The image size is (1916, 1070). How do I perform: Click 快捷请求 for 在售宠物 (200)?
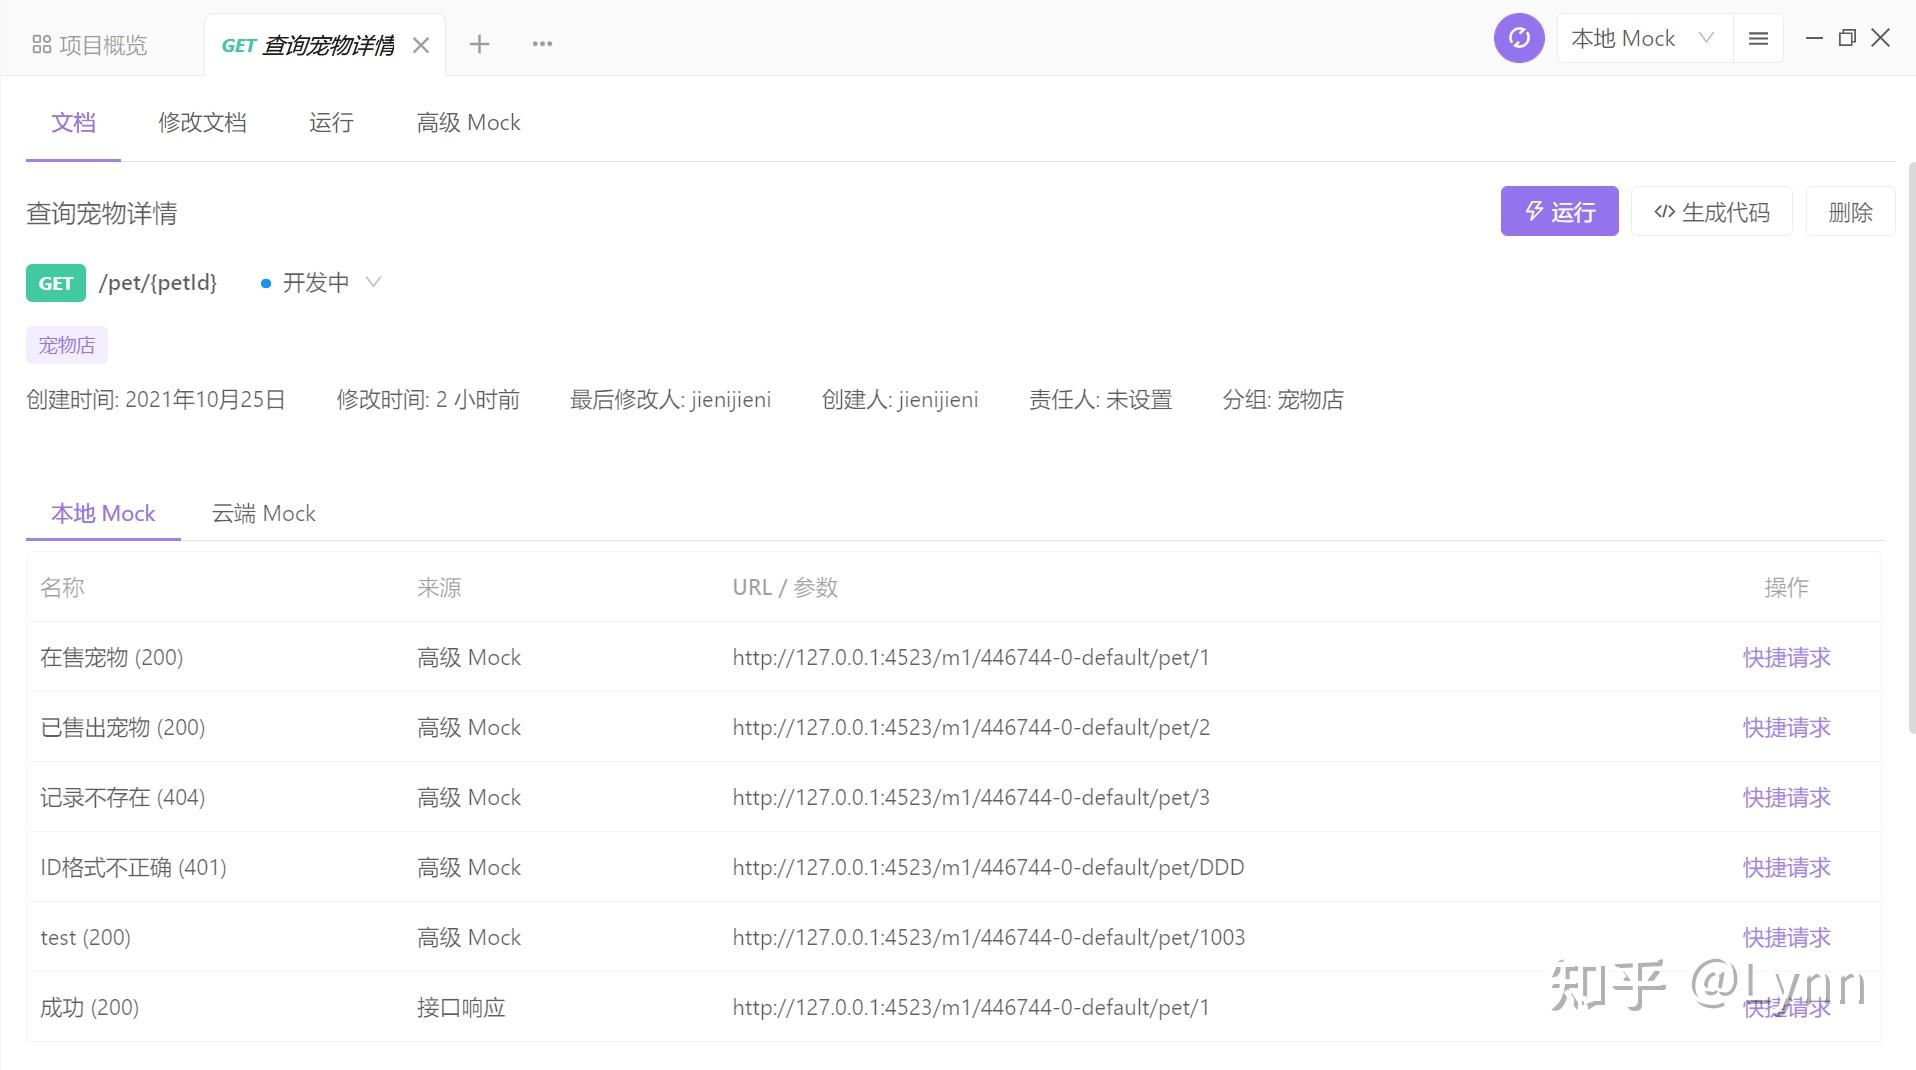pyautogui.click(x=1786, y=657)
